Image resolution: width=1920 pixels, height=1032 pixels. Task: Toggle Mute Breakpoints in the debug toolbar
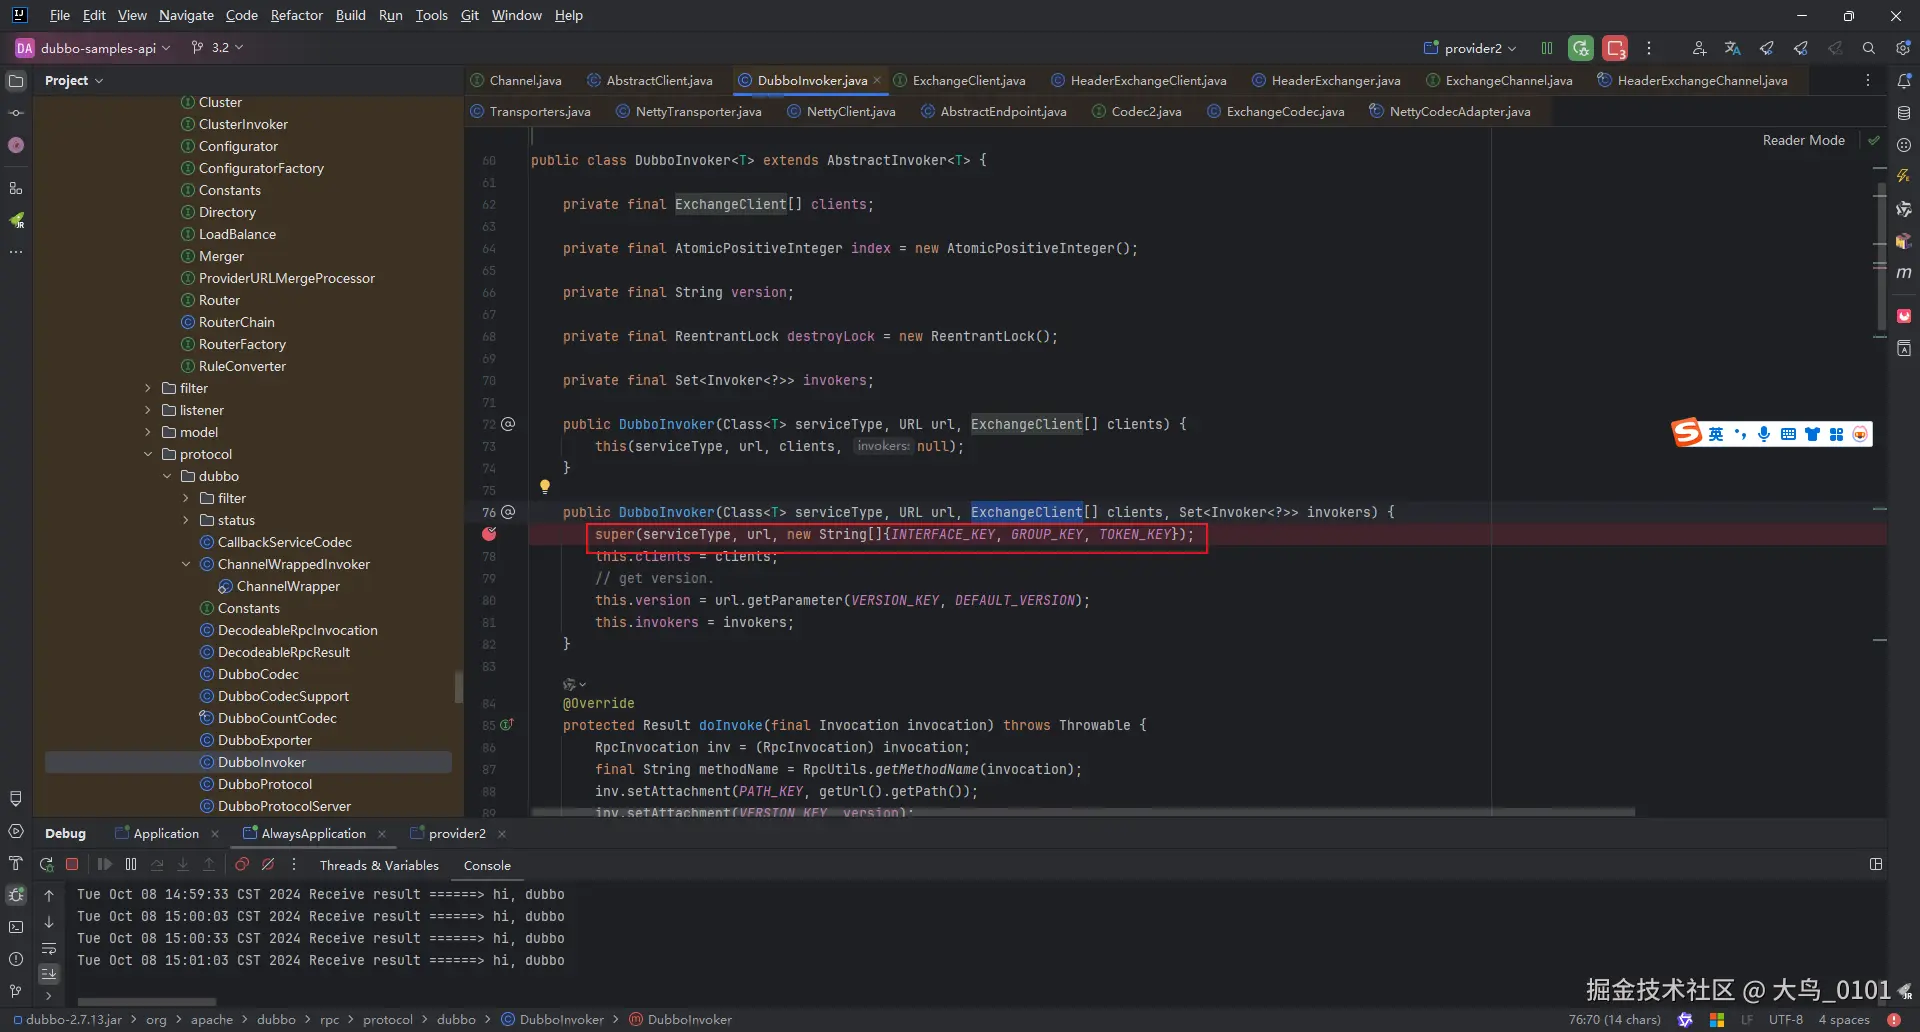tap(268, 865)
